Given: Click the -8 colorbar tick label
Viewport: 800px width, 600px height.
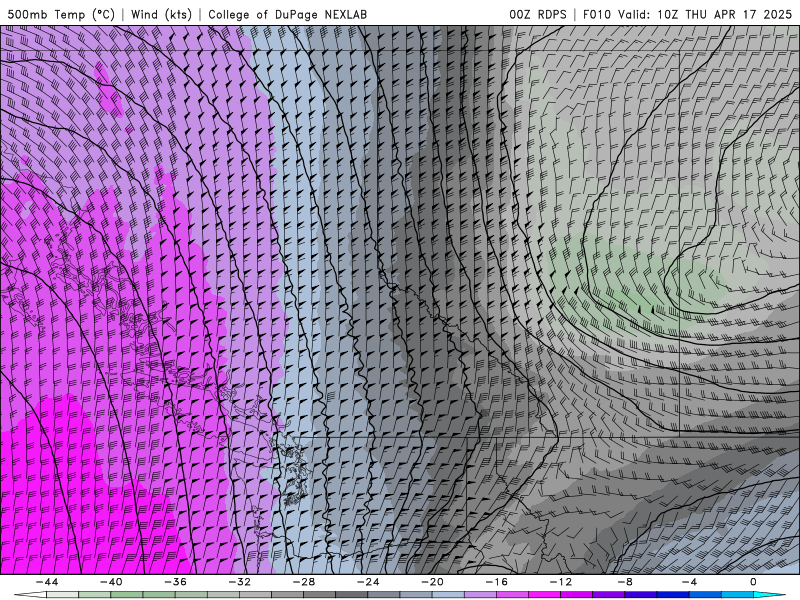Looking at the screenshot, I should click(625, 582).
